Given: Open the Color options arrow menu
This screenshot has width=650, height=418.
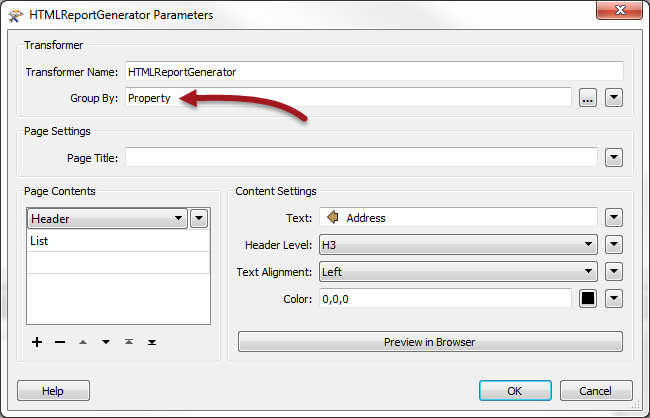Looking at the screenshot, I should (614, 299).
